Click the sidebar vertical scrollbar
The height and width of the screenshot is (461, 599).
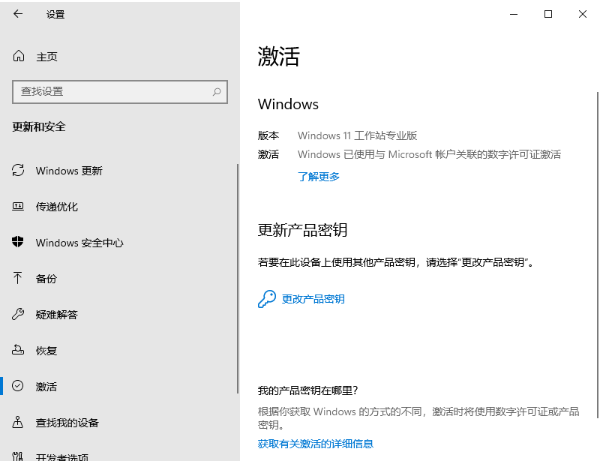[x=238, y=279]
